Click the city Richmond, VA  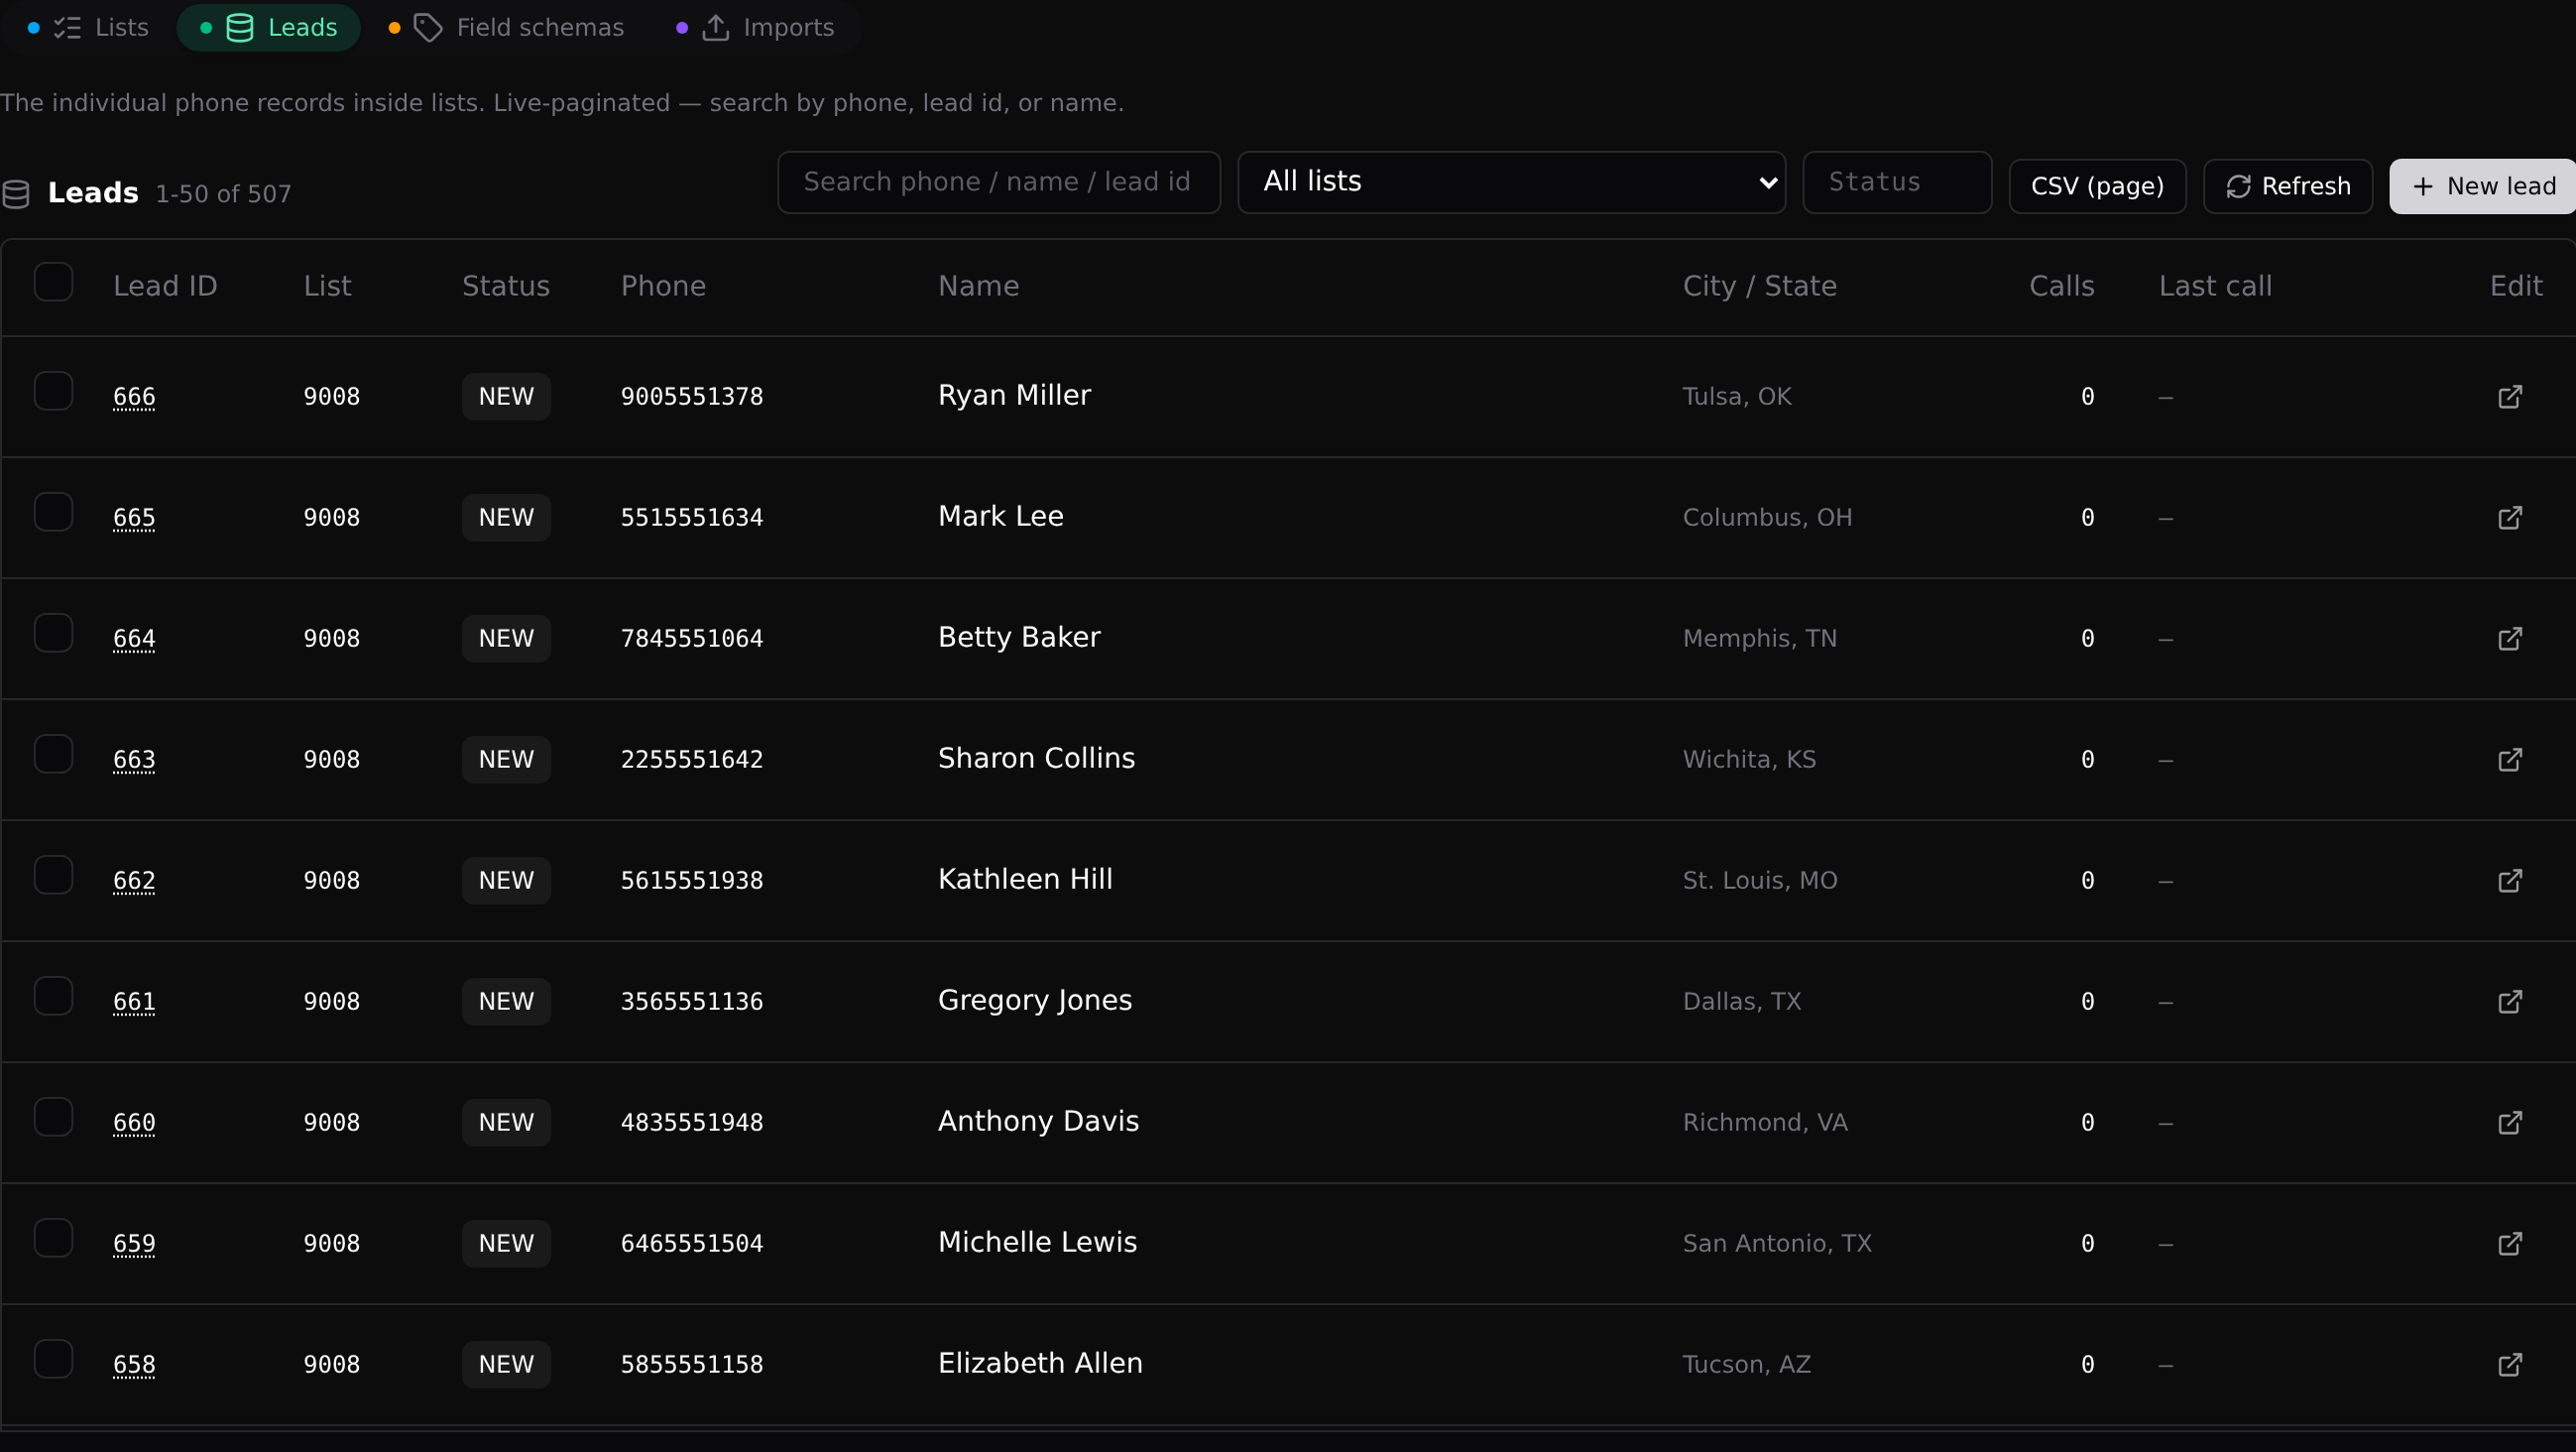pyautogui.click(x=1765, y=1123)
